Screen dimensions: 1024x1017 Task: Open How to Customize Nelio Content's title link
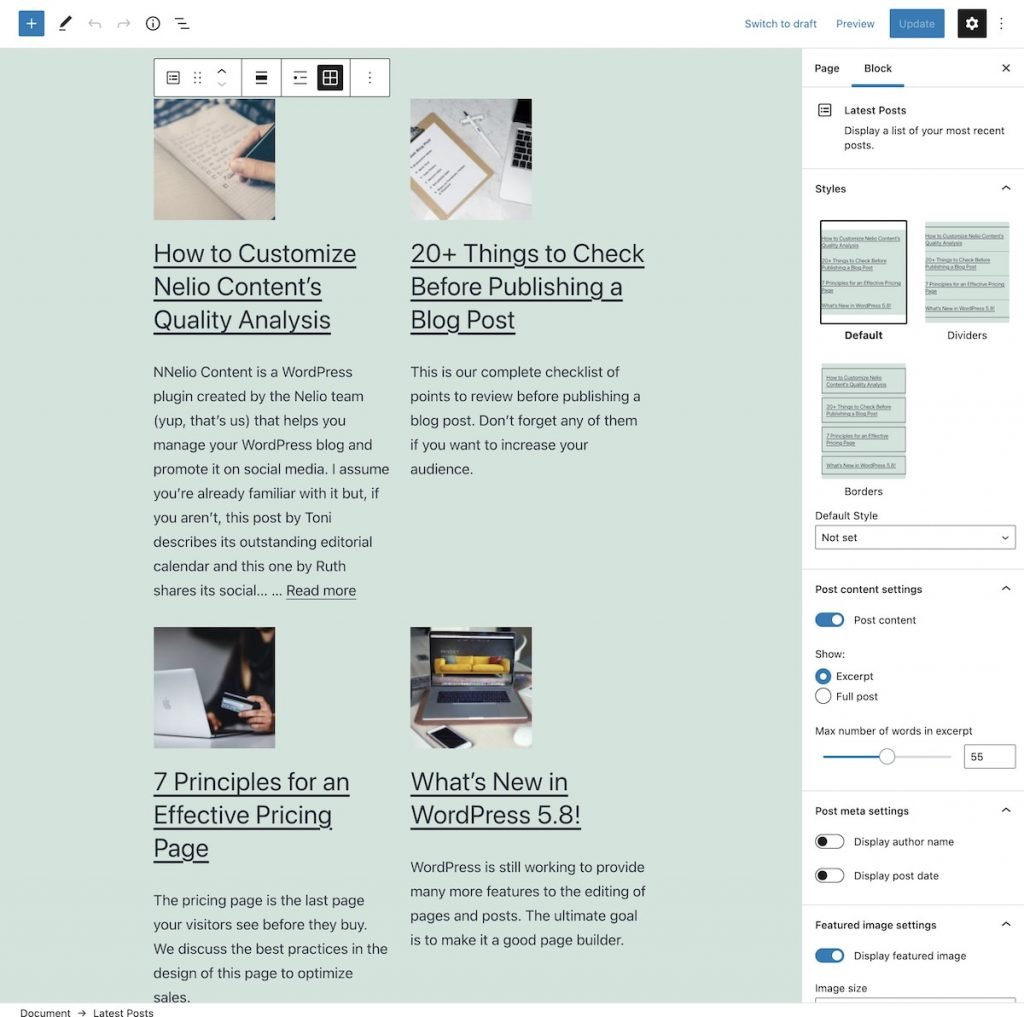pyautogui.click(x=255, y=287)
